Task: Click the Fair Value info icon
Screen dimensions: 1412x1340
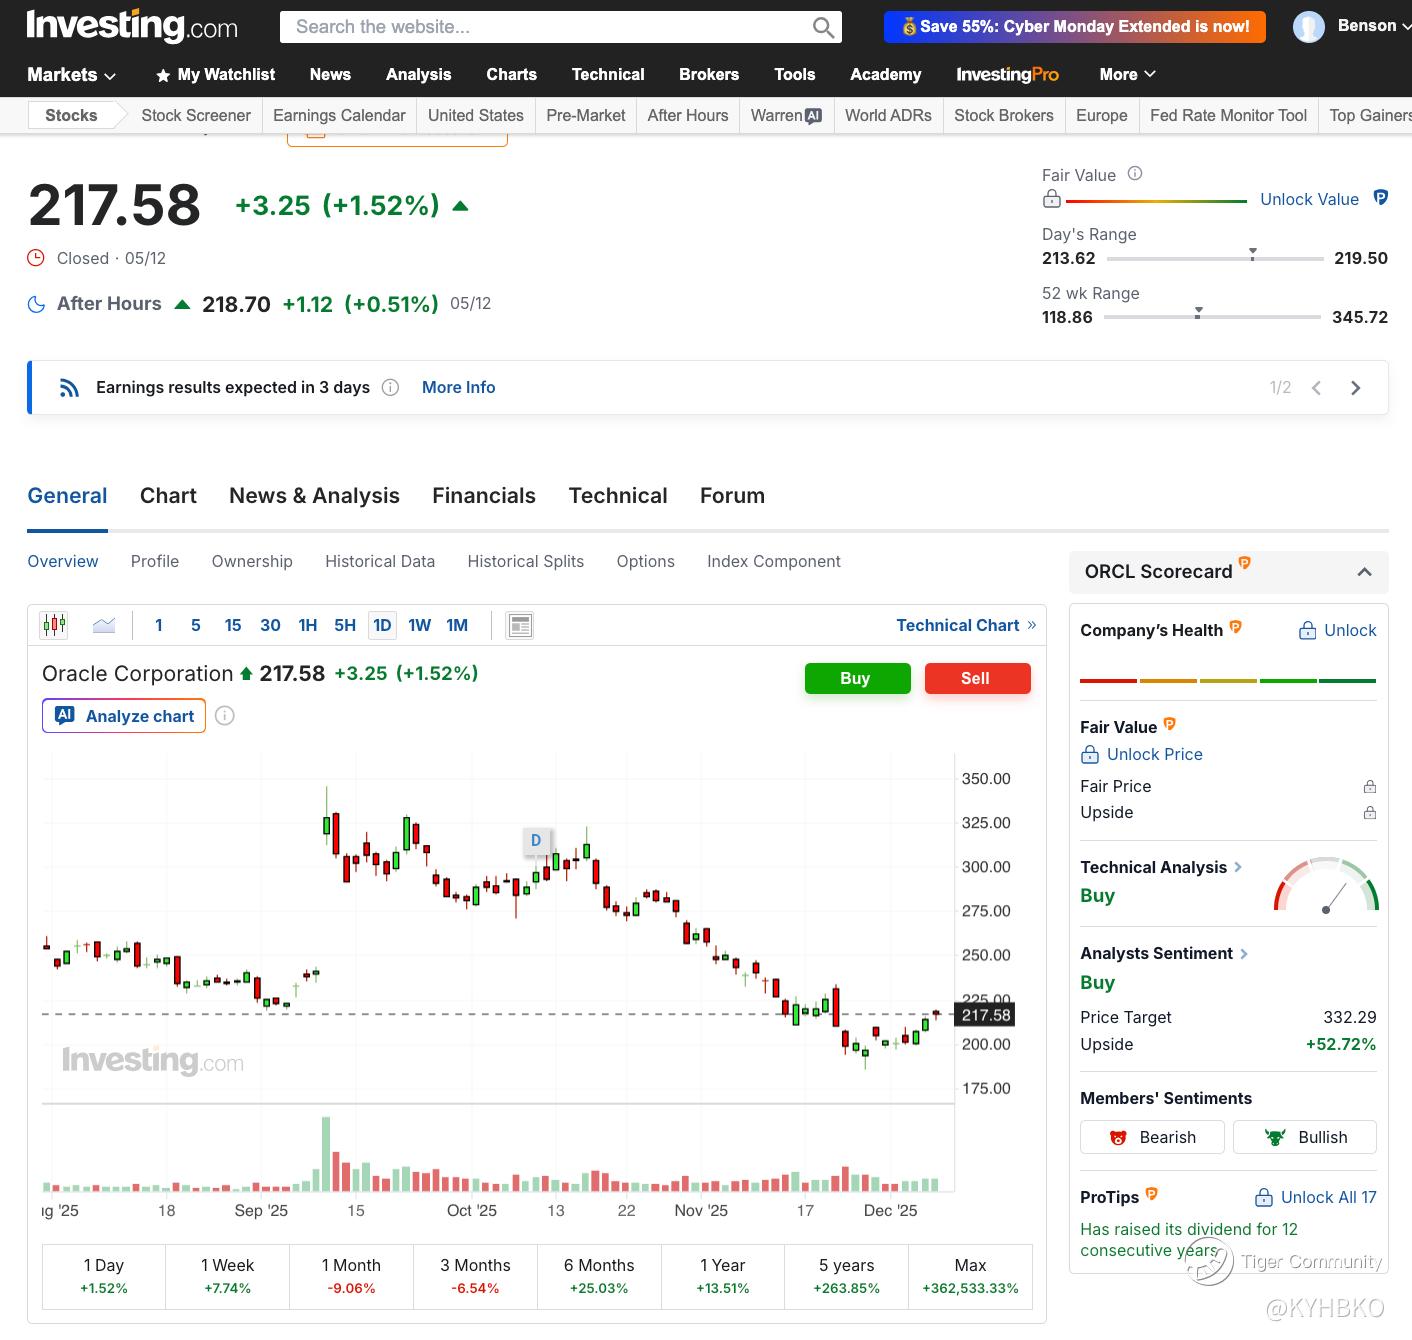Action: 1135,174
